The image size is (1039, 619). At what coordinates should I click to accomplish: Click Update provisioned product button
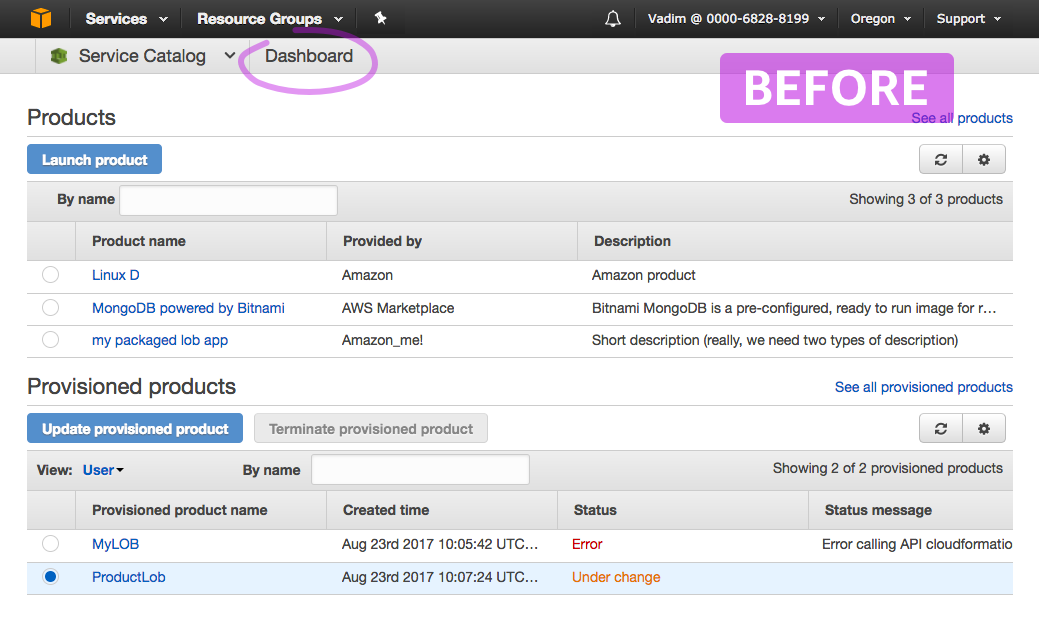click(x=135, y=428)
